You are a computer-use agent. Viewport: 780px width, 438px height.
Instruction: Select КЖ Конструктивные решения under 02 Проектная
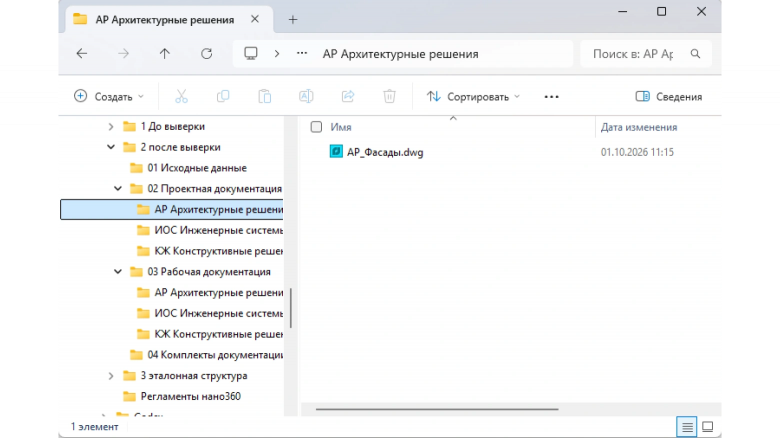[218, 251]
